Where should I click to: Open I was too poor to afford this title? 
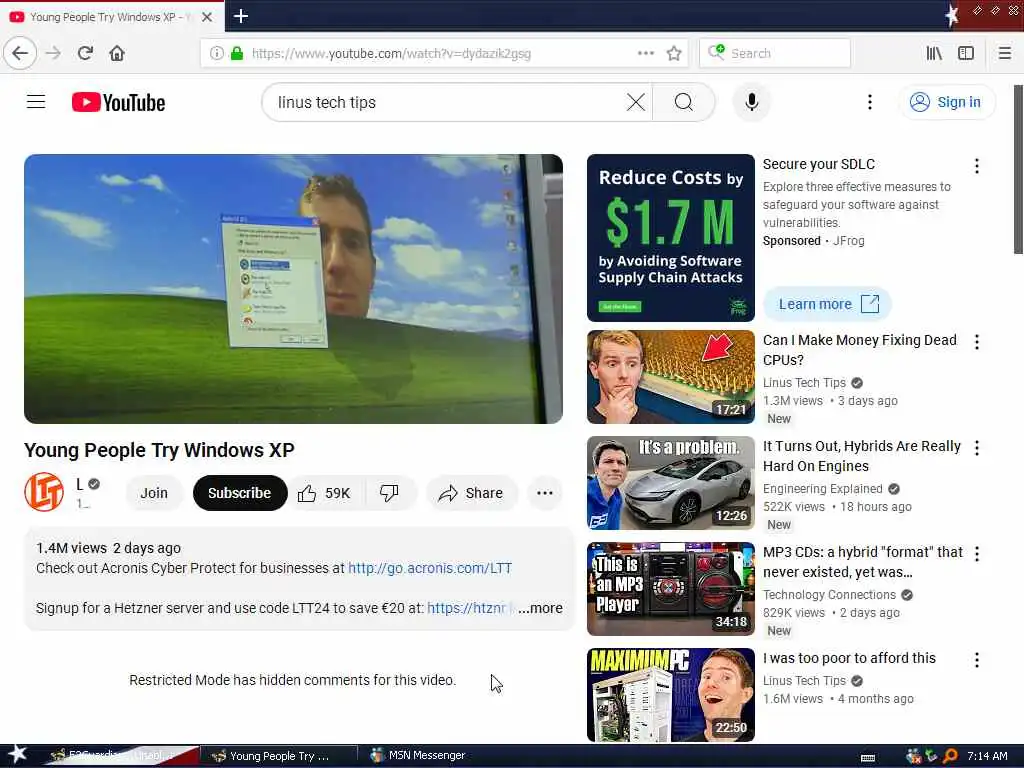coord(849,658)
